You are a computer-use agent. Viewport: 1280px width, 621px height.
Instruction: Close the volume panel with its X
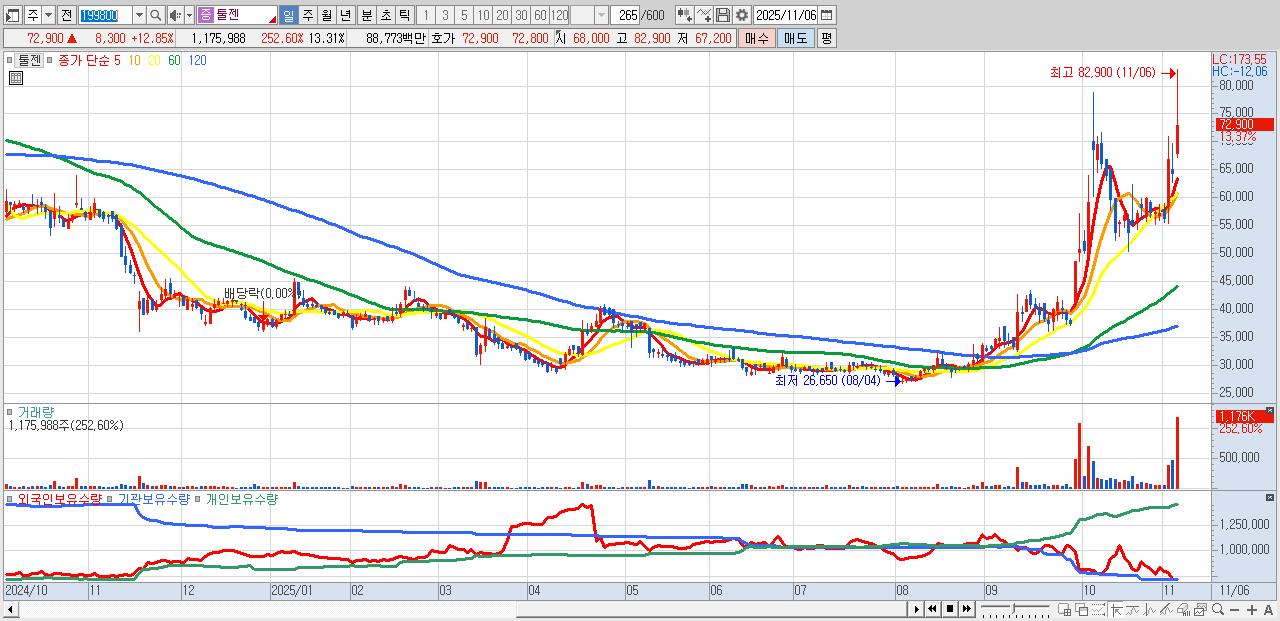click(x=1270, y=410)
